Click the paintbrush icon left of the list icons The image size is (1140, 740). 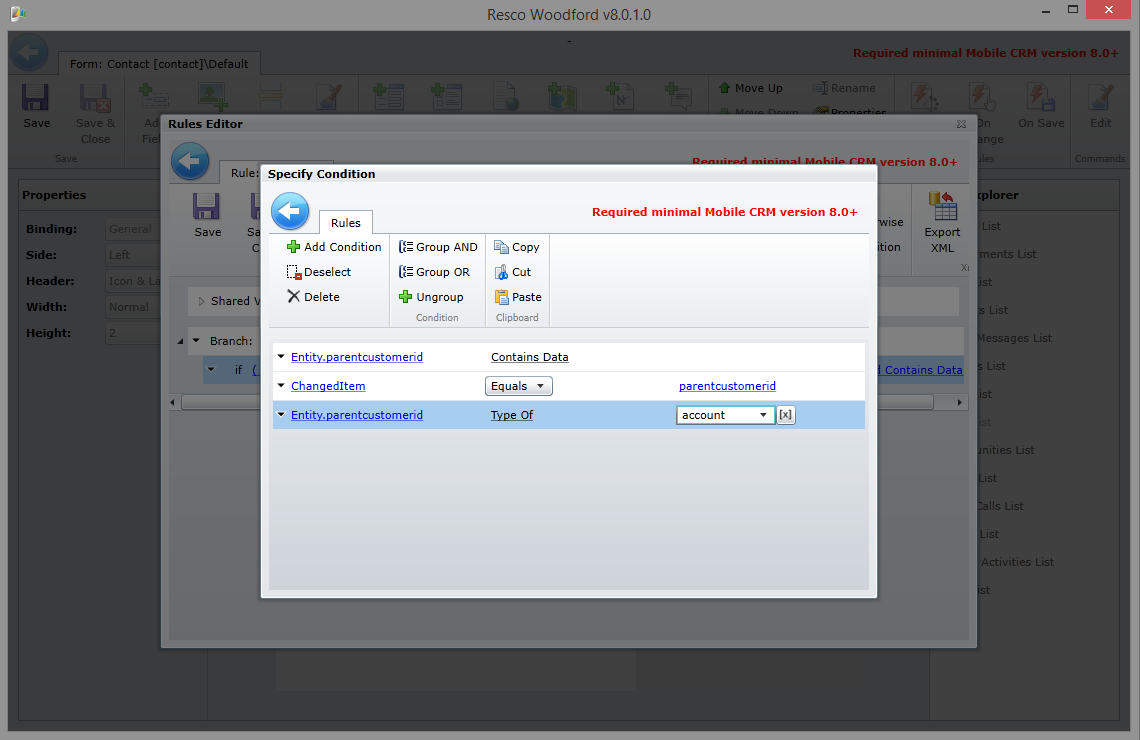click(329, 97)
